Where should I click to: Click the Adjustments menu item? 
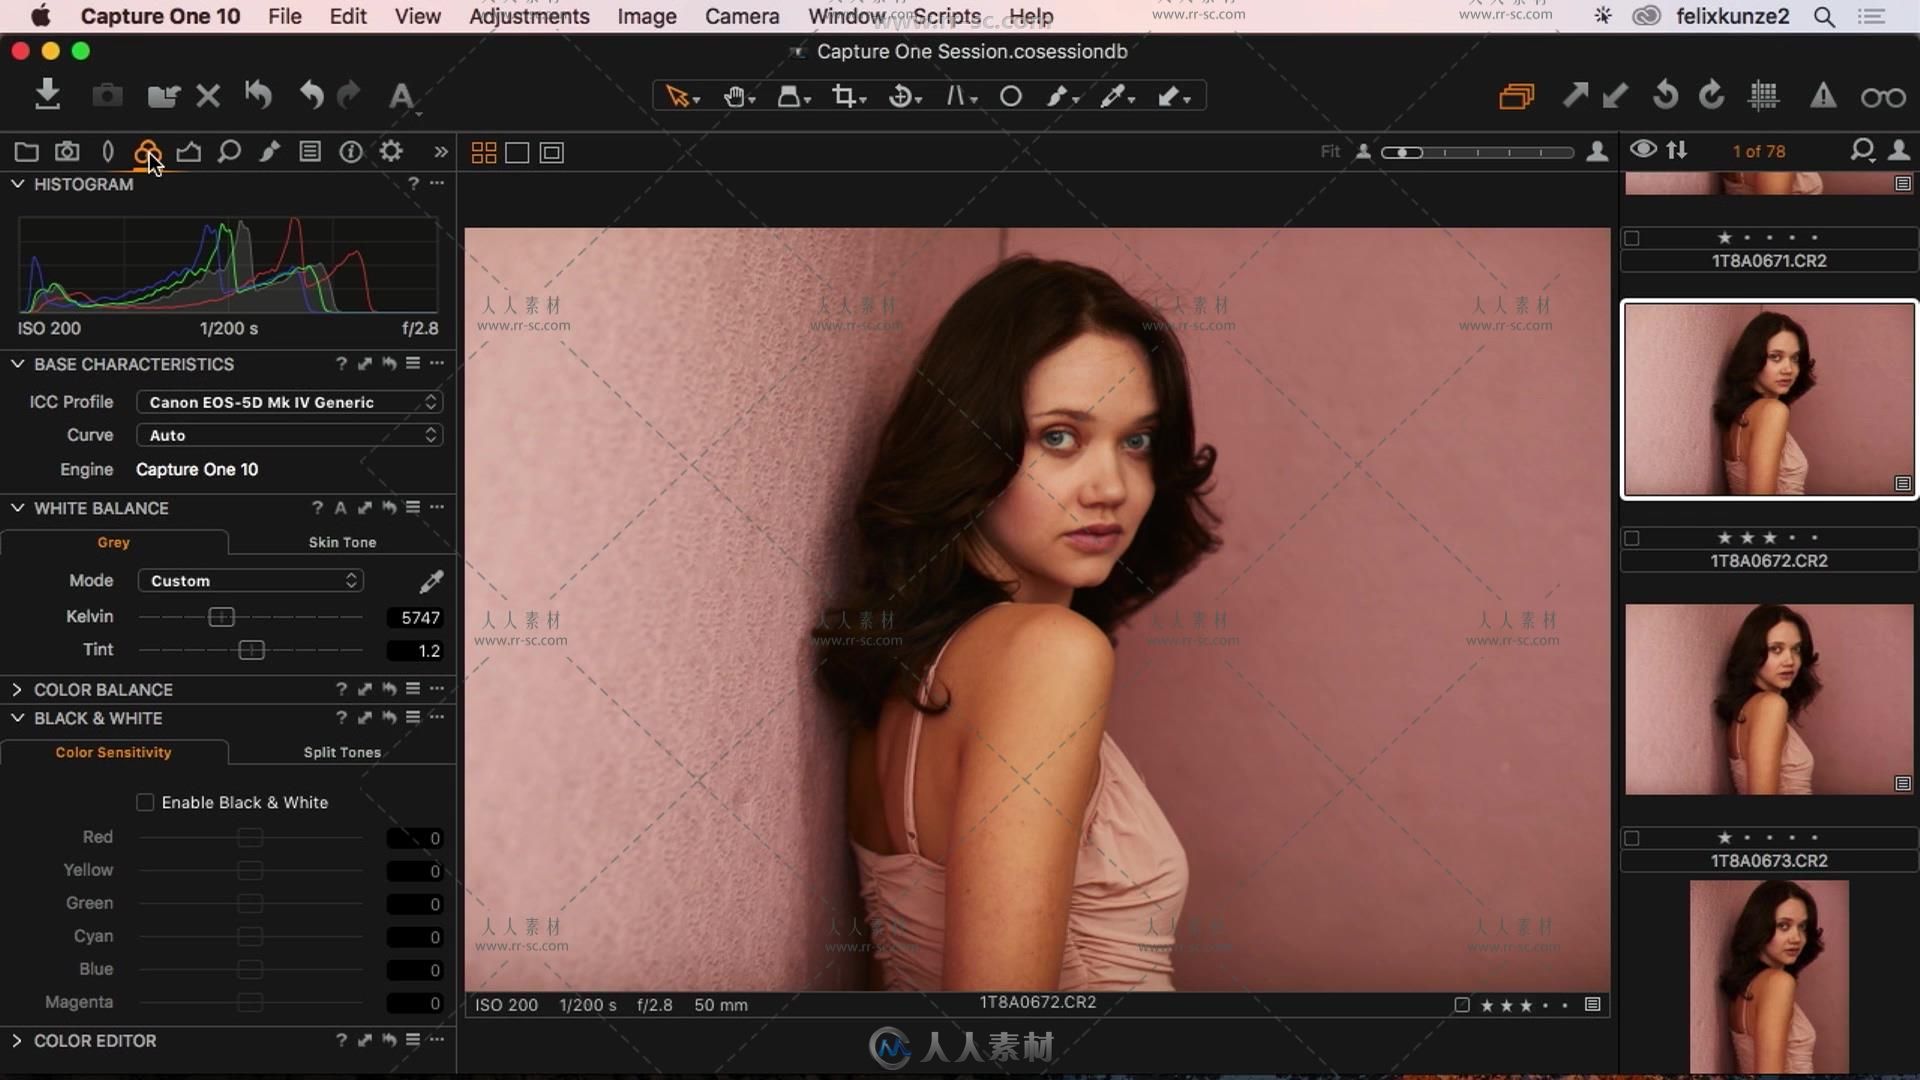(530, 16)
